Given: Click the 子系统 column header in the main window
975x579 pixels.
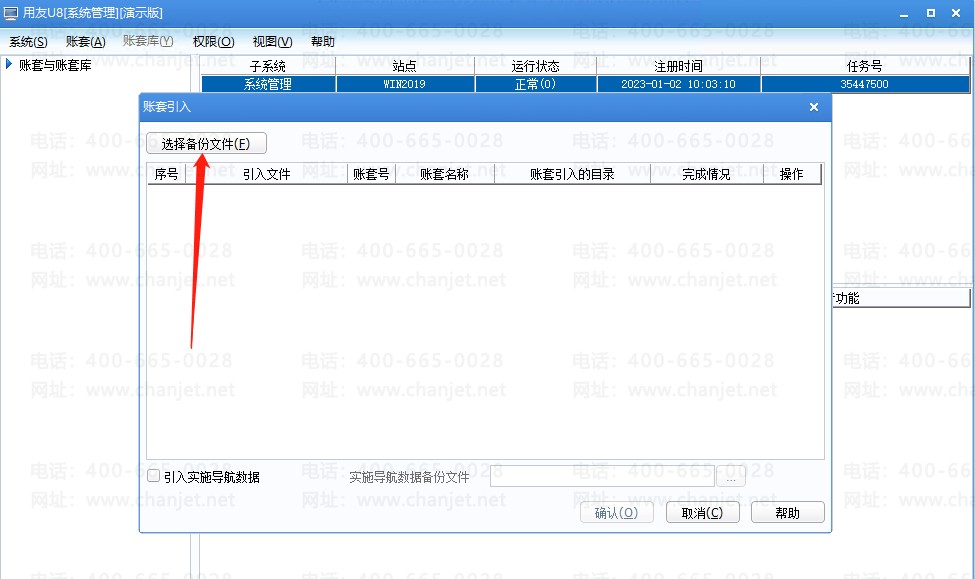Looking at the screenshot, I should pyautogui.click(x=268, y=66).
